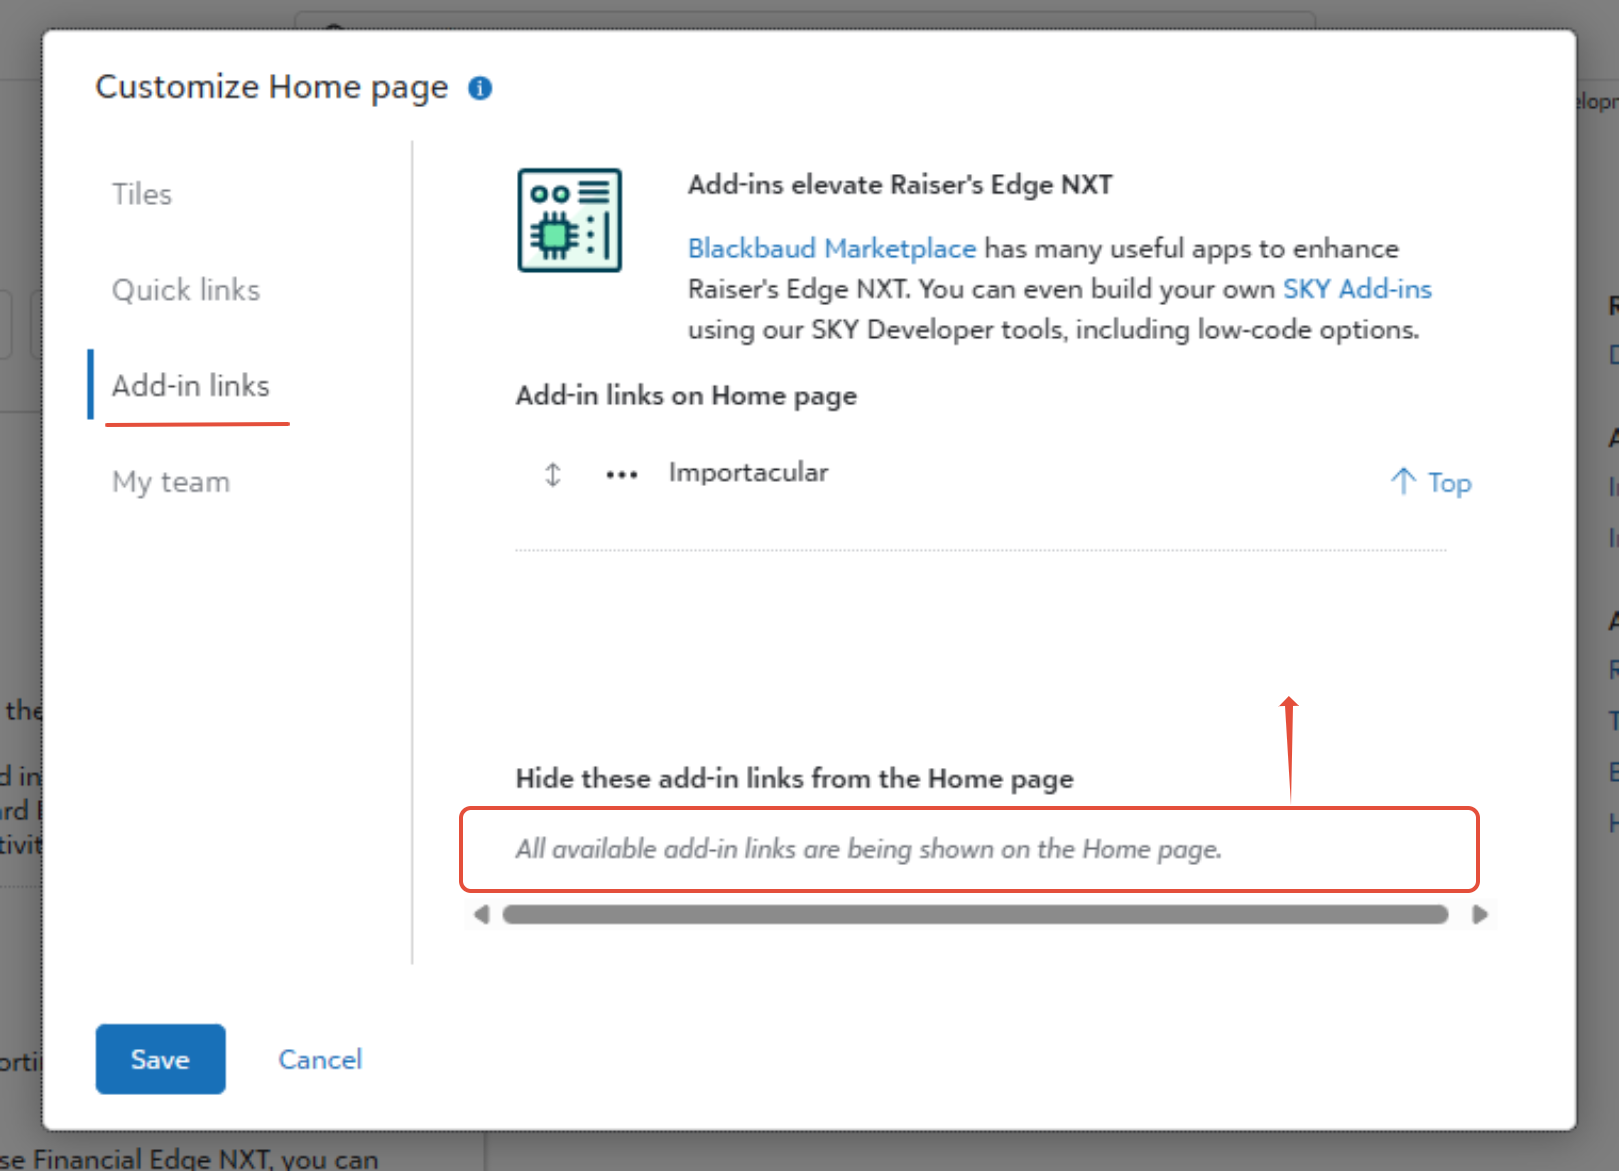Select the Importacular add-in link name

[748, 472]
